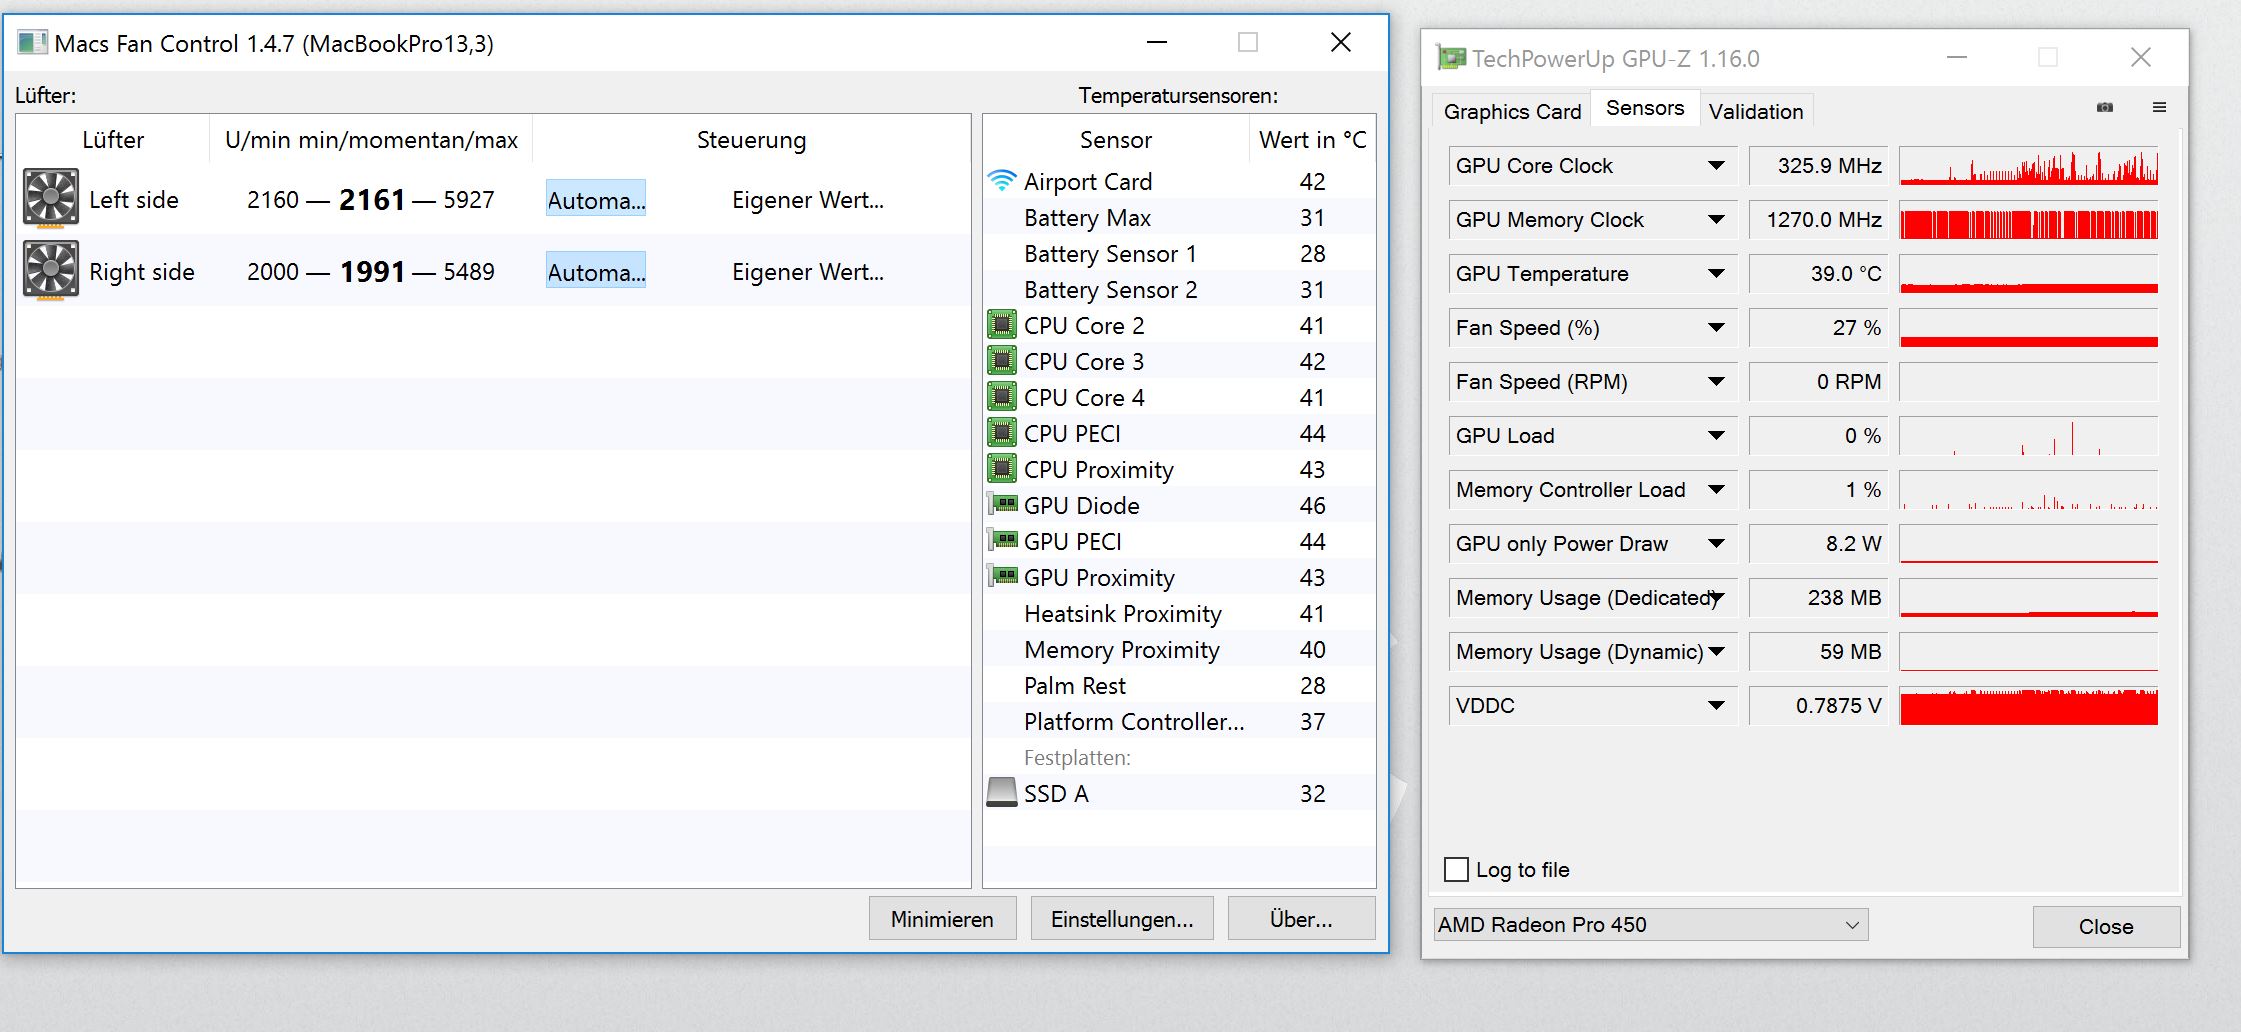Set Left side fan to Automatic
Screen dimensions: 2241x1032
tap(596, 200)
